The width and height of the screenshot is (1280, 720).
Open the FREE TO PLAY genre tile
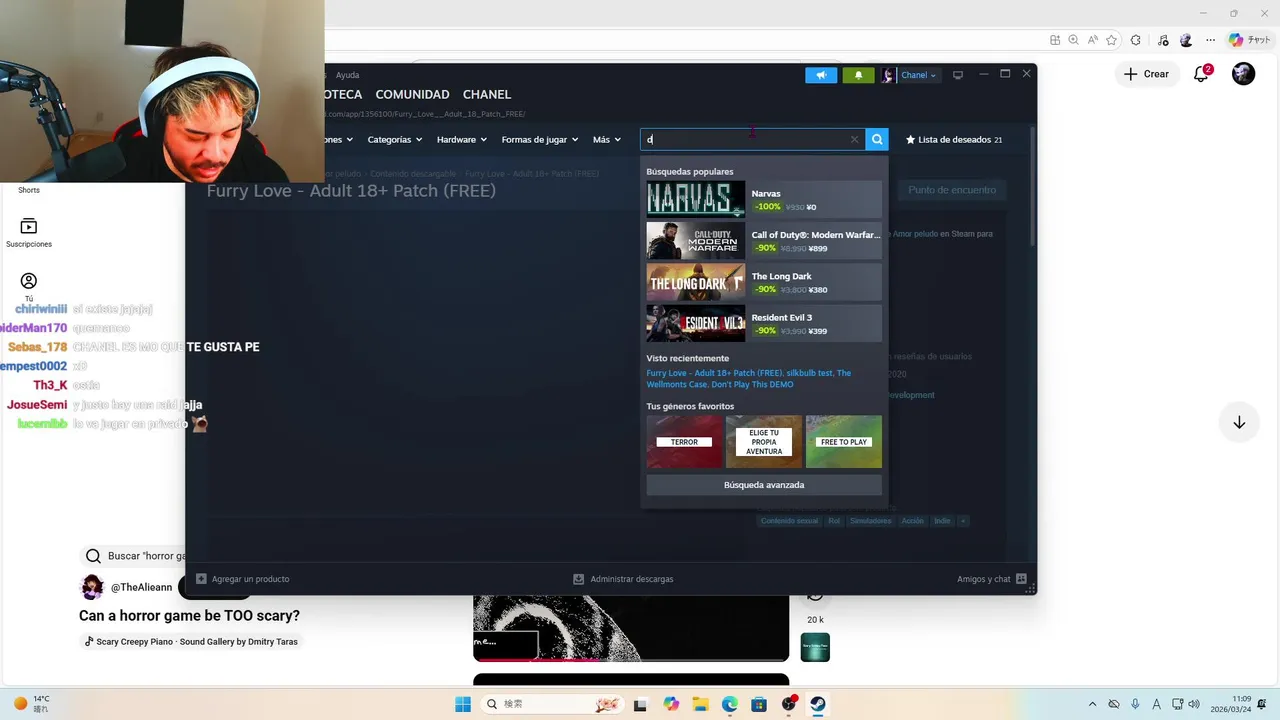tap(844, 442)
